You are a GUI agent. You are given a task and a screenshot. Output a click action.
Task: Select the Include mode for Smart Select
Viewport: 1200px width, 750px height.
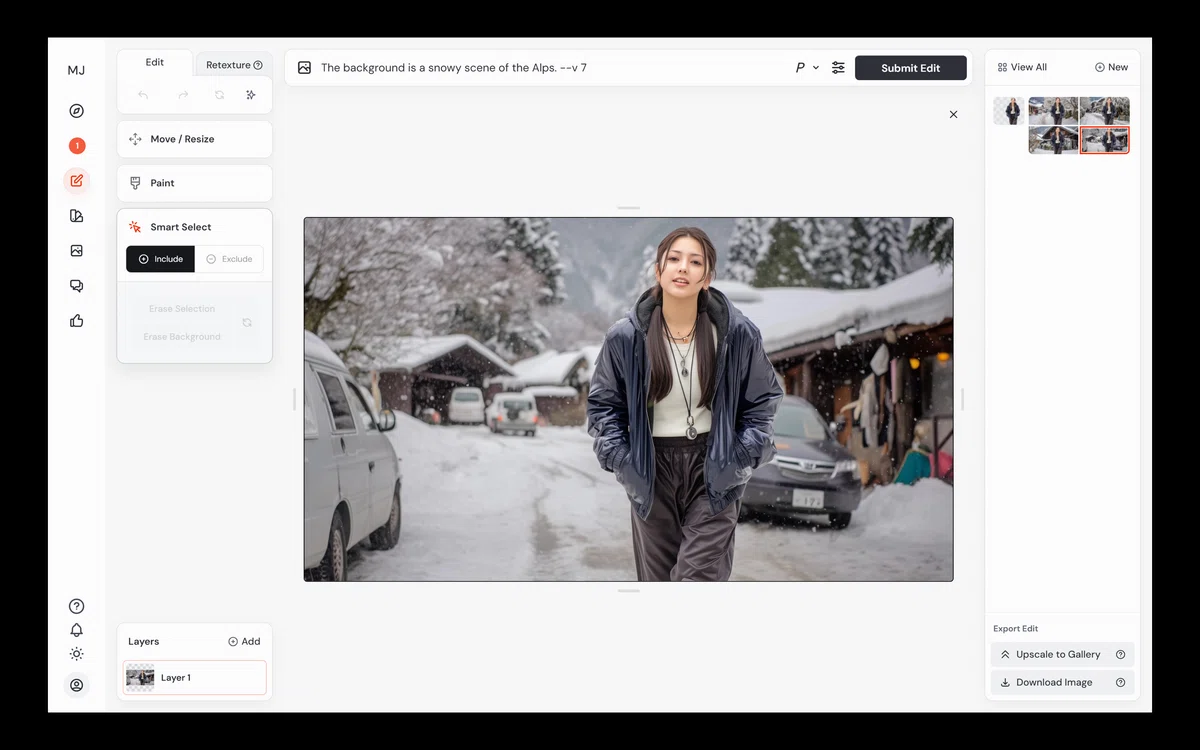pyautogui.click(x=160, y=259)
